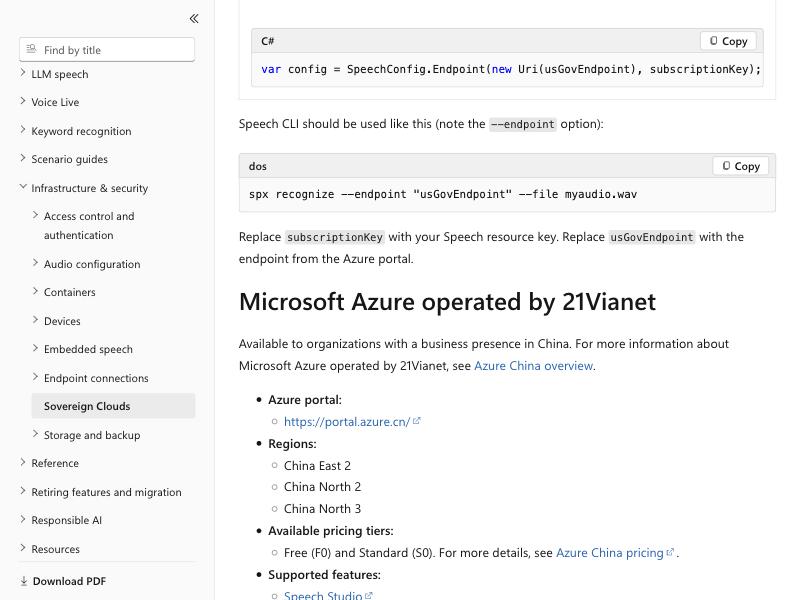Click the Azure portal bullet label
This screenshot has width=800, height=600.
(305, 400)
